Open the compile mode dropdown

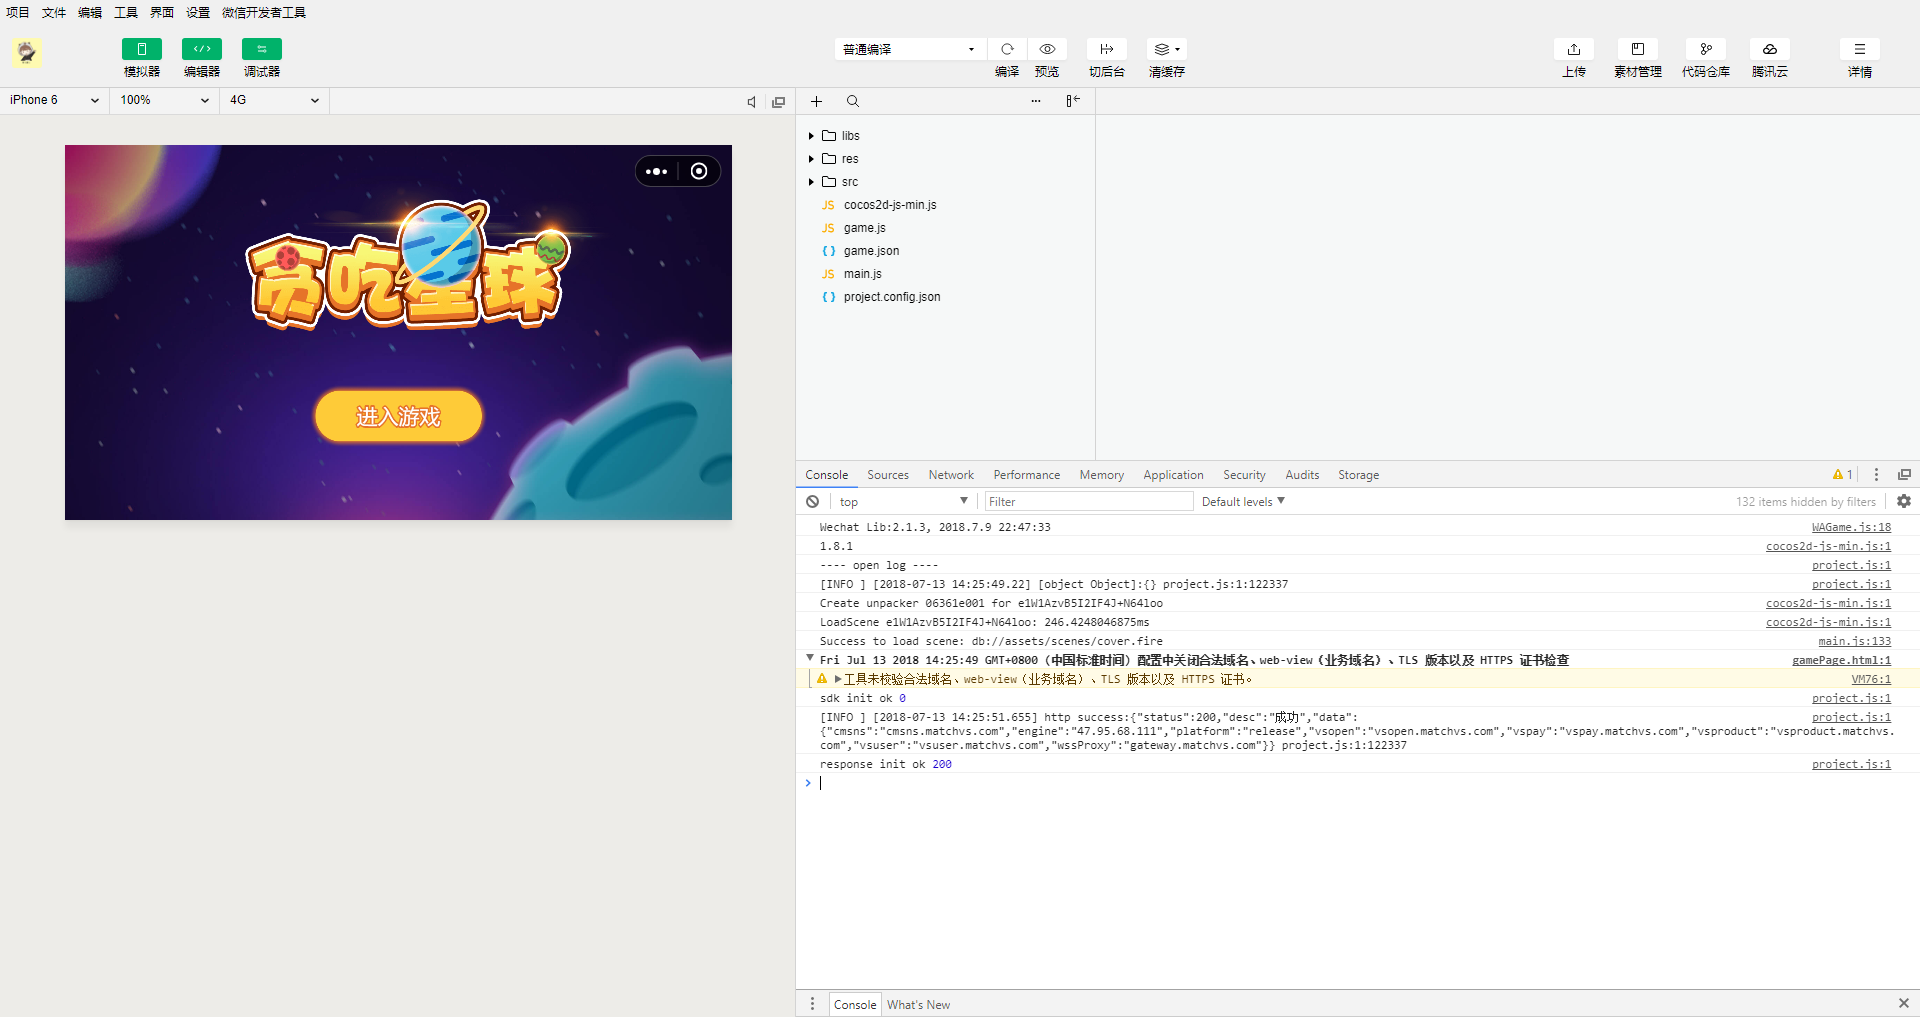click(909, 49)
